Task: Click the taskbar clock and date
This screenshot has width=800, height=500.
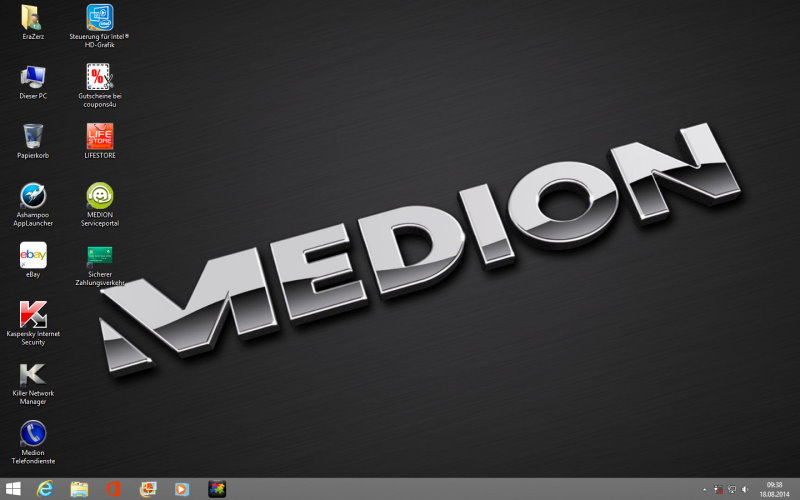Action: point(775,489)
